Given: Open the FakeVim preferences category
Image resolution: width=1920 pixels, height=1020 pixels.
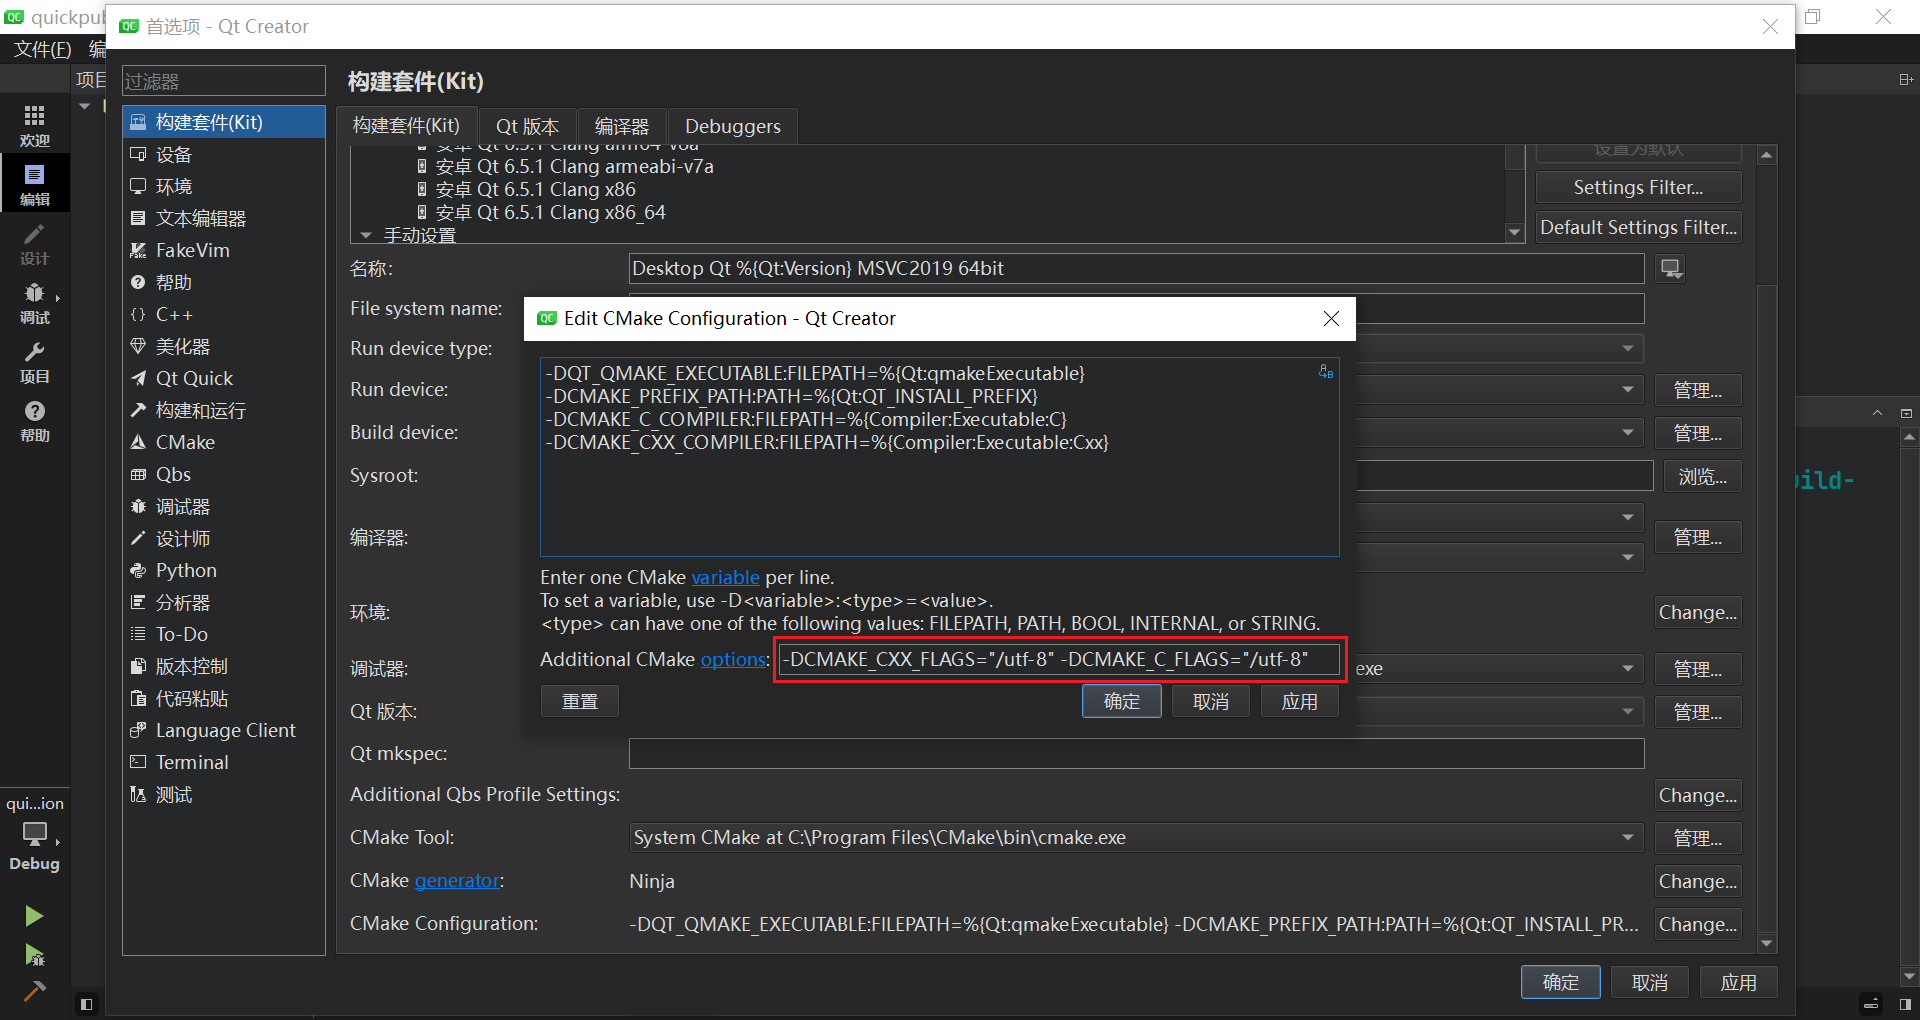Looking at the screenshot, I should click(x=224, y=250).
